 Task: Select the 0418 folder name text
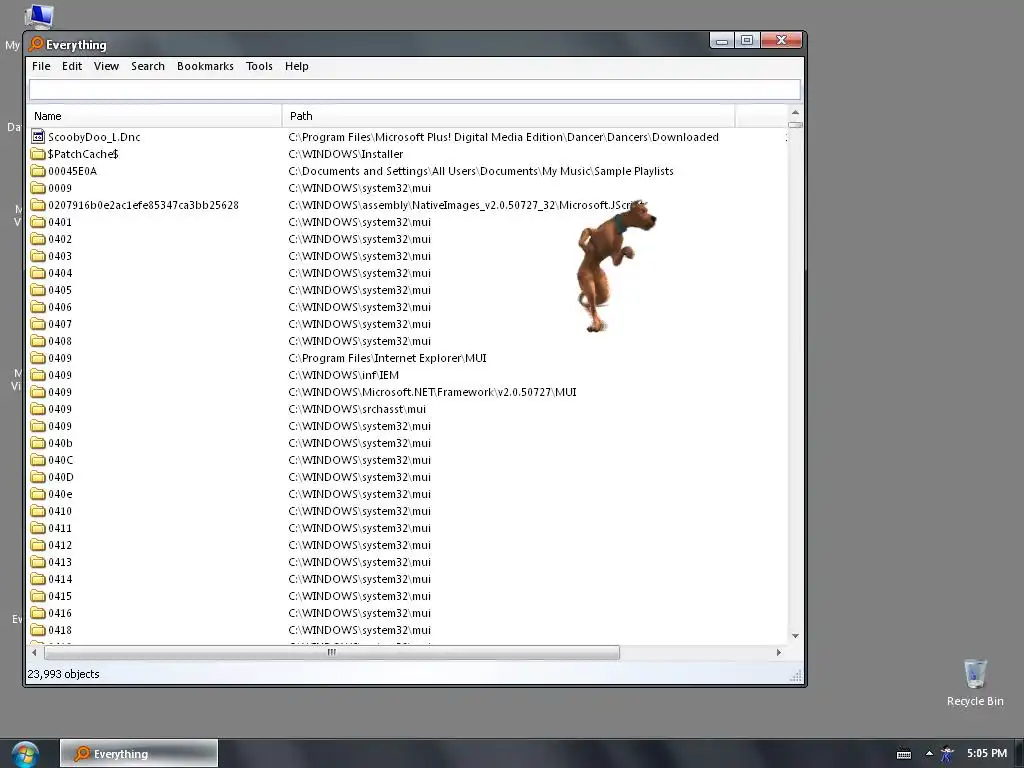click(x=60, y=630)
